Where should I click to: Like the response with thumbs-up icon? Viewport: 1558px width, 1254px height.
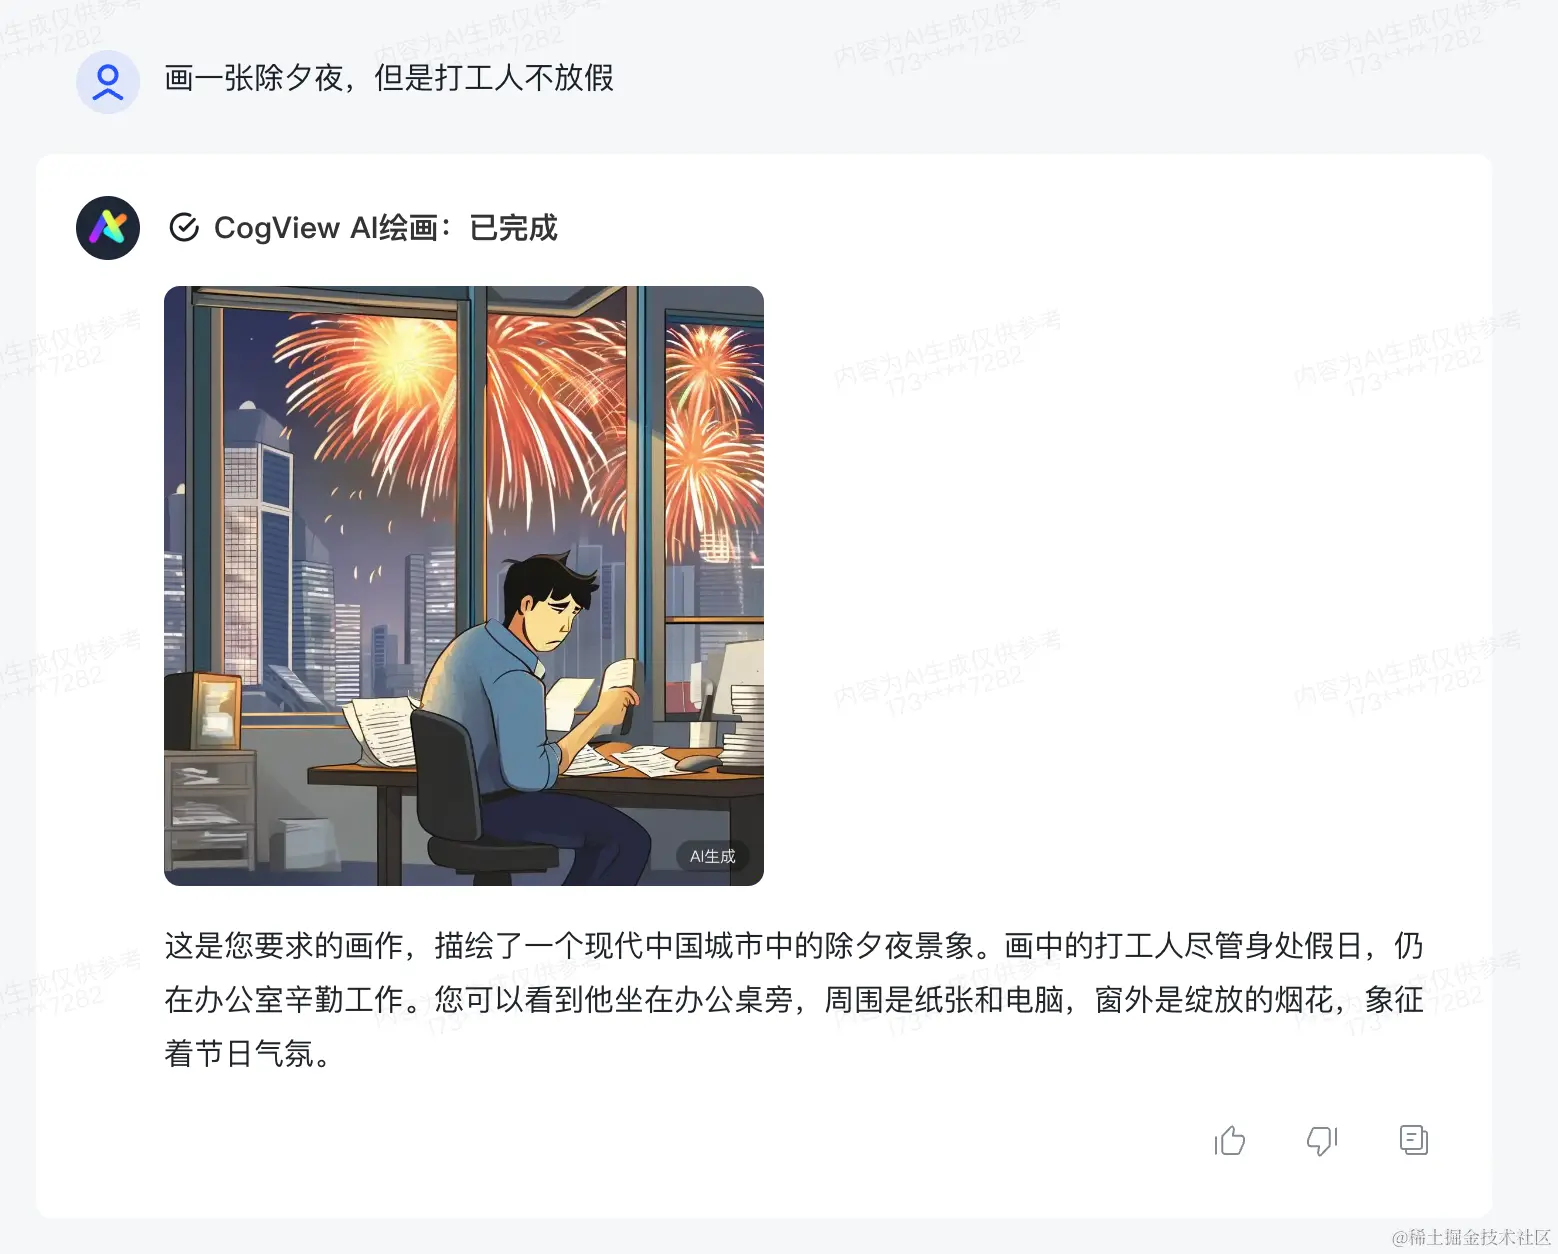[x=1230, y=1140]
